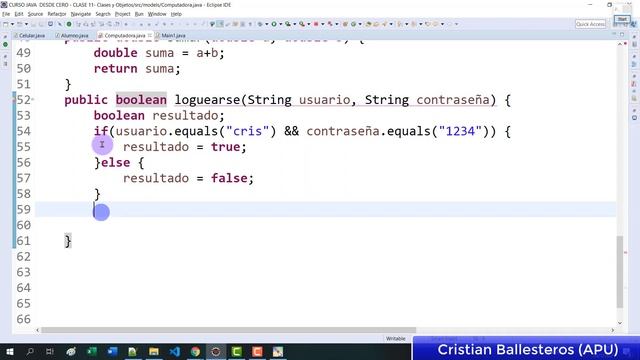640x360 pixels.
Task: Switch to the Celular.java tab
Action: (29, 36)
